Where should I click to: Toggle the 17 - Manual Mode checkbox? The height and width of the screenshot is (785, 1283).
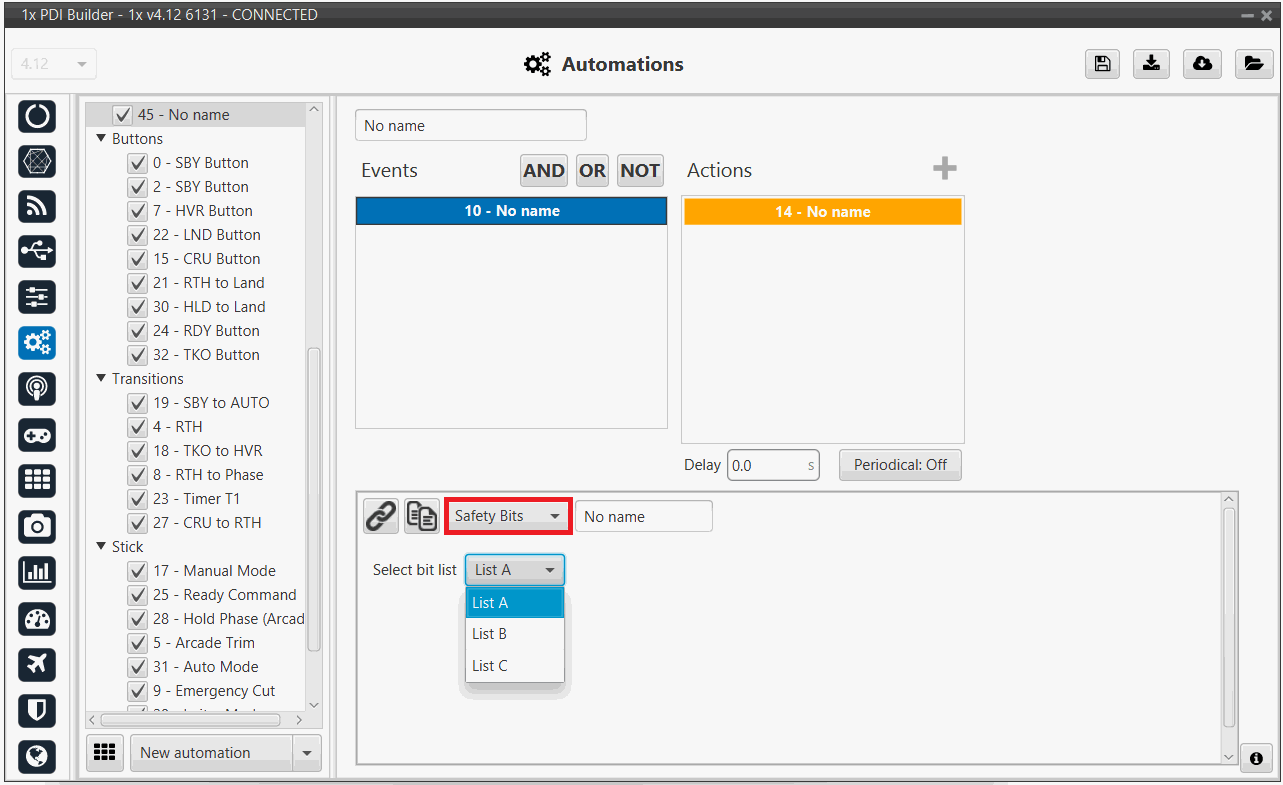(138, 571)
